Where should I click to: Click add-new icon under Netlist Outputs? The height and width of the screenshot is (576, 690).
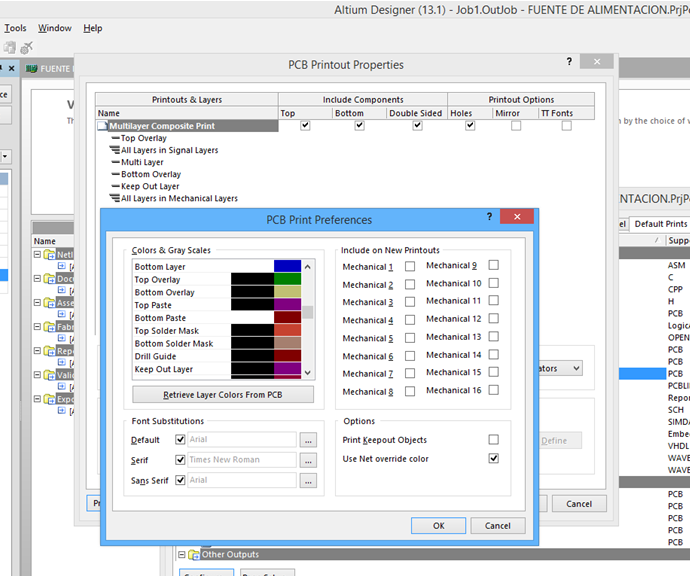62,266
